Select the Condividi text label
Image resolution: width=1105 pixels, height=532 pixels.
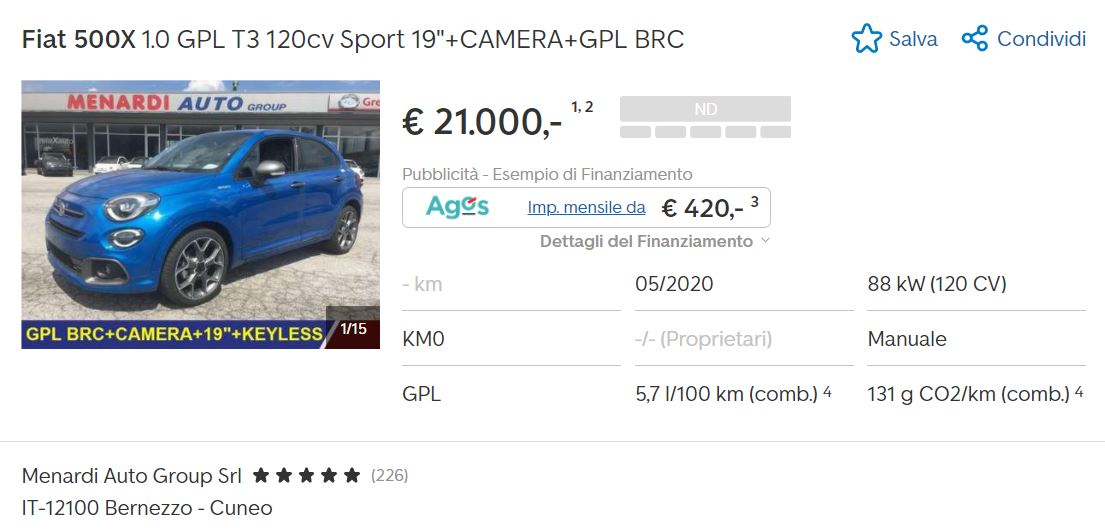tap(1042, 39)
